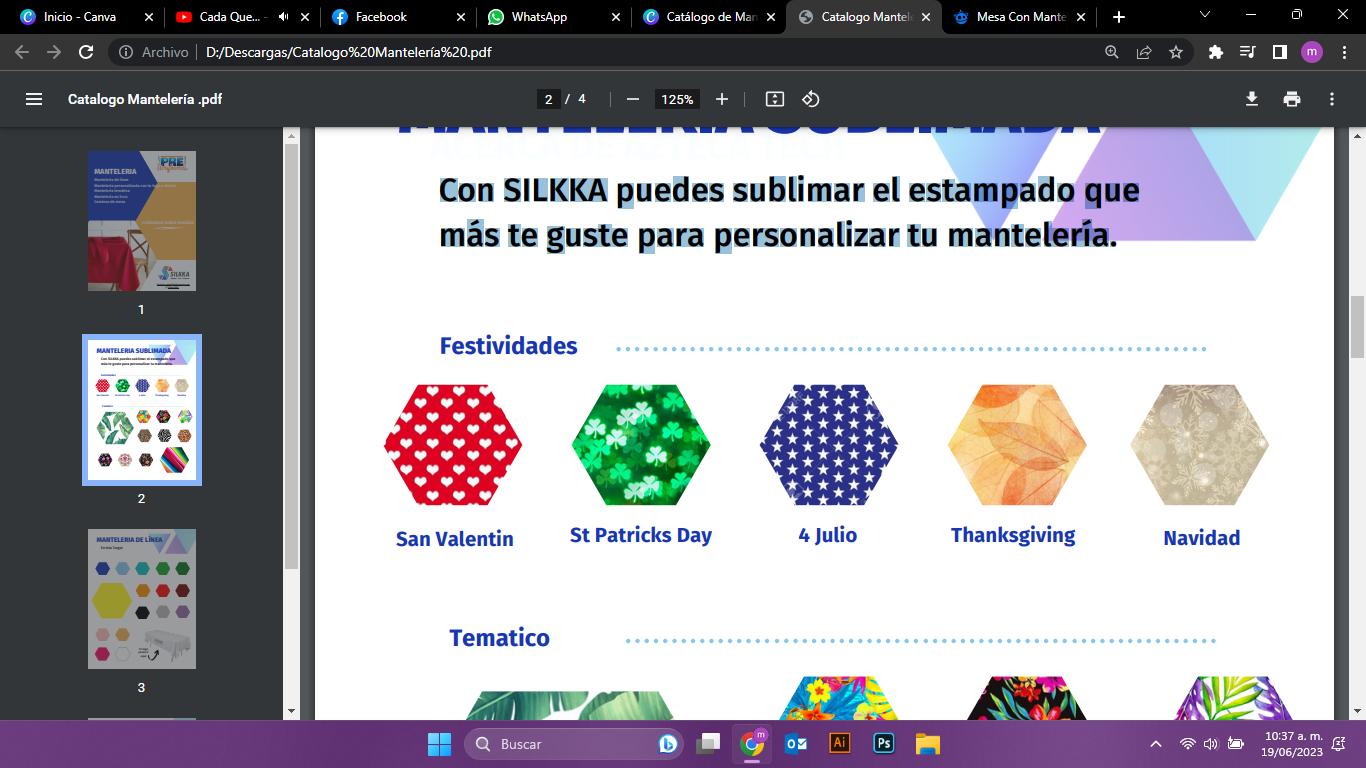Click the Archivo file info chip

click(x=154, y=52)
